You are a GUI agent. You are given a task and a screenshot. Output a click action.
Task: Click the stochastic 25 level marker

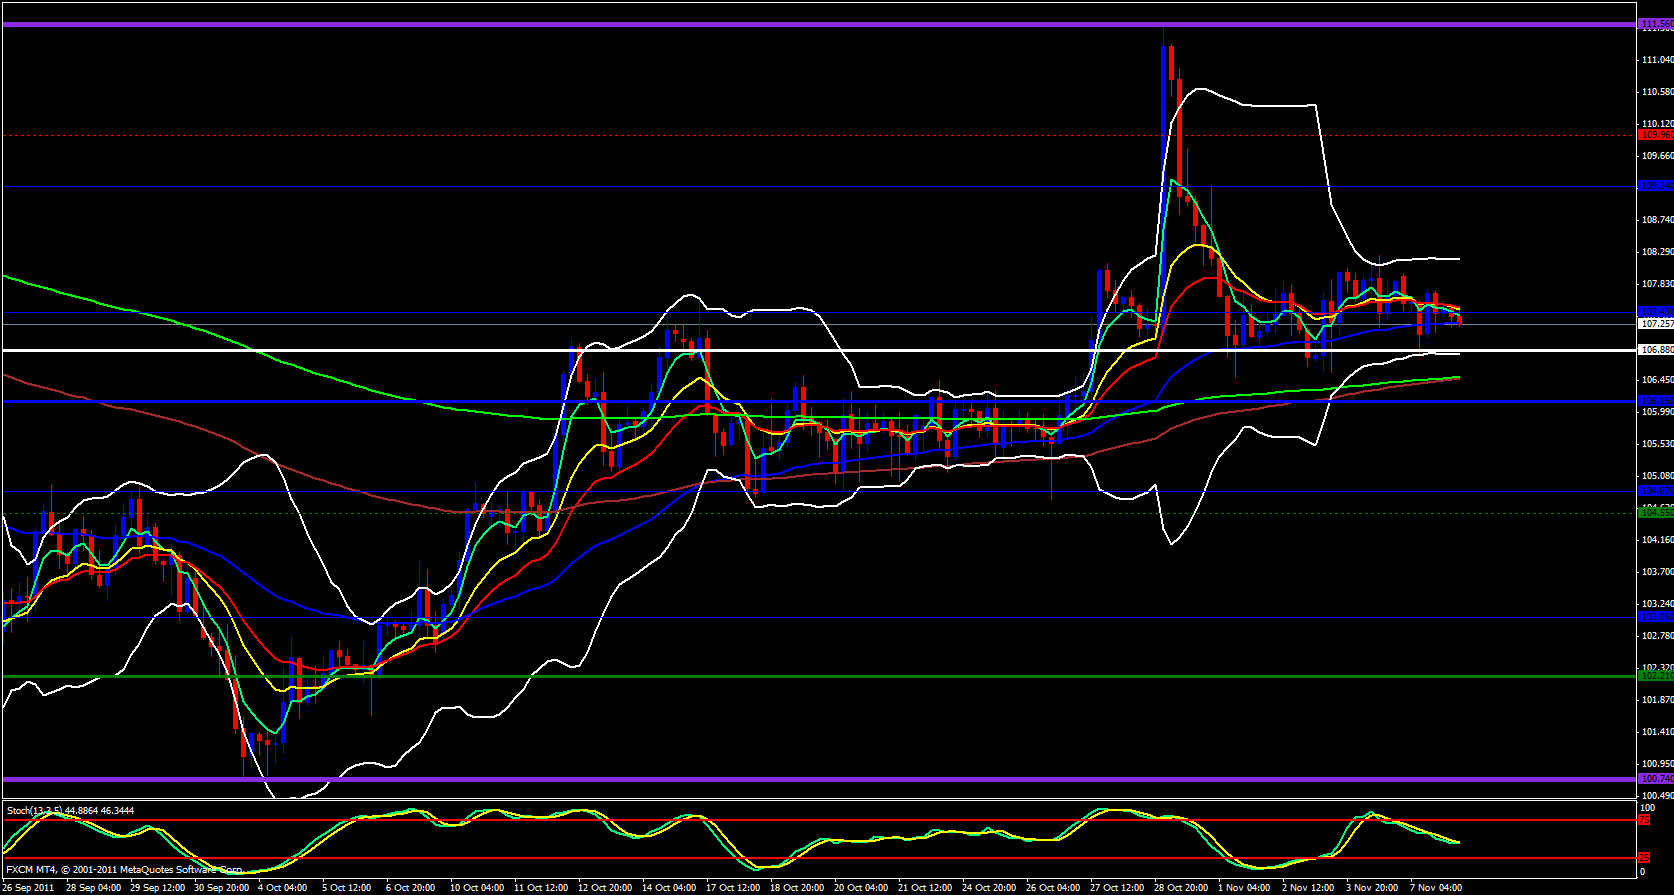click(1644, 858)
